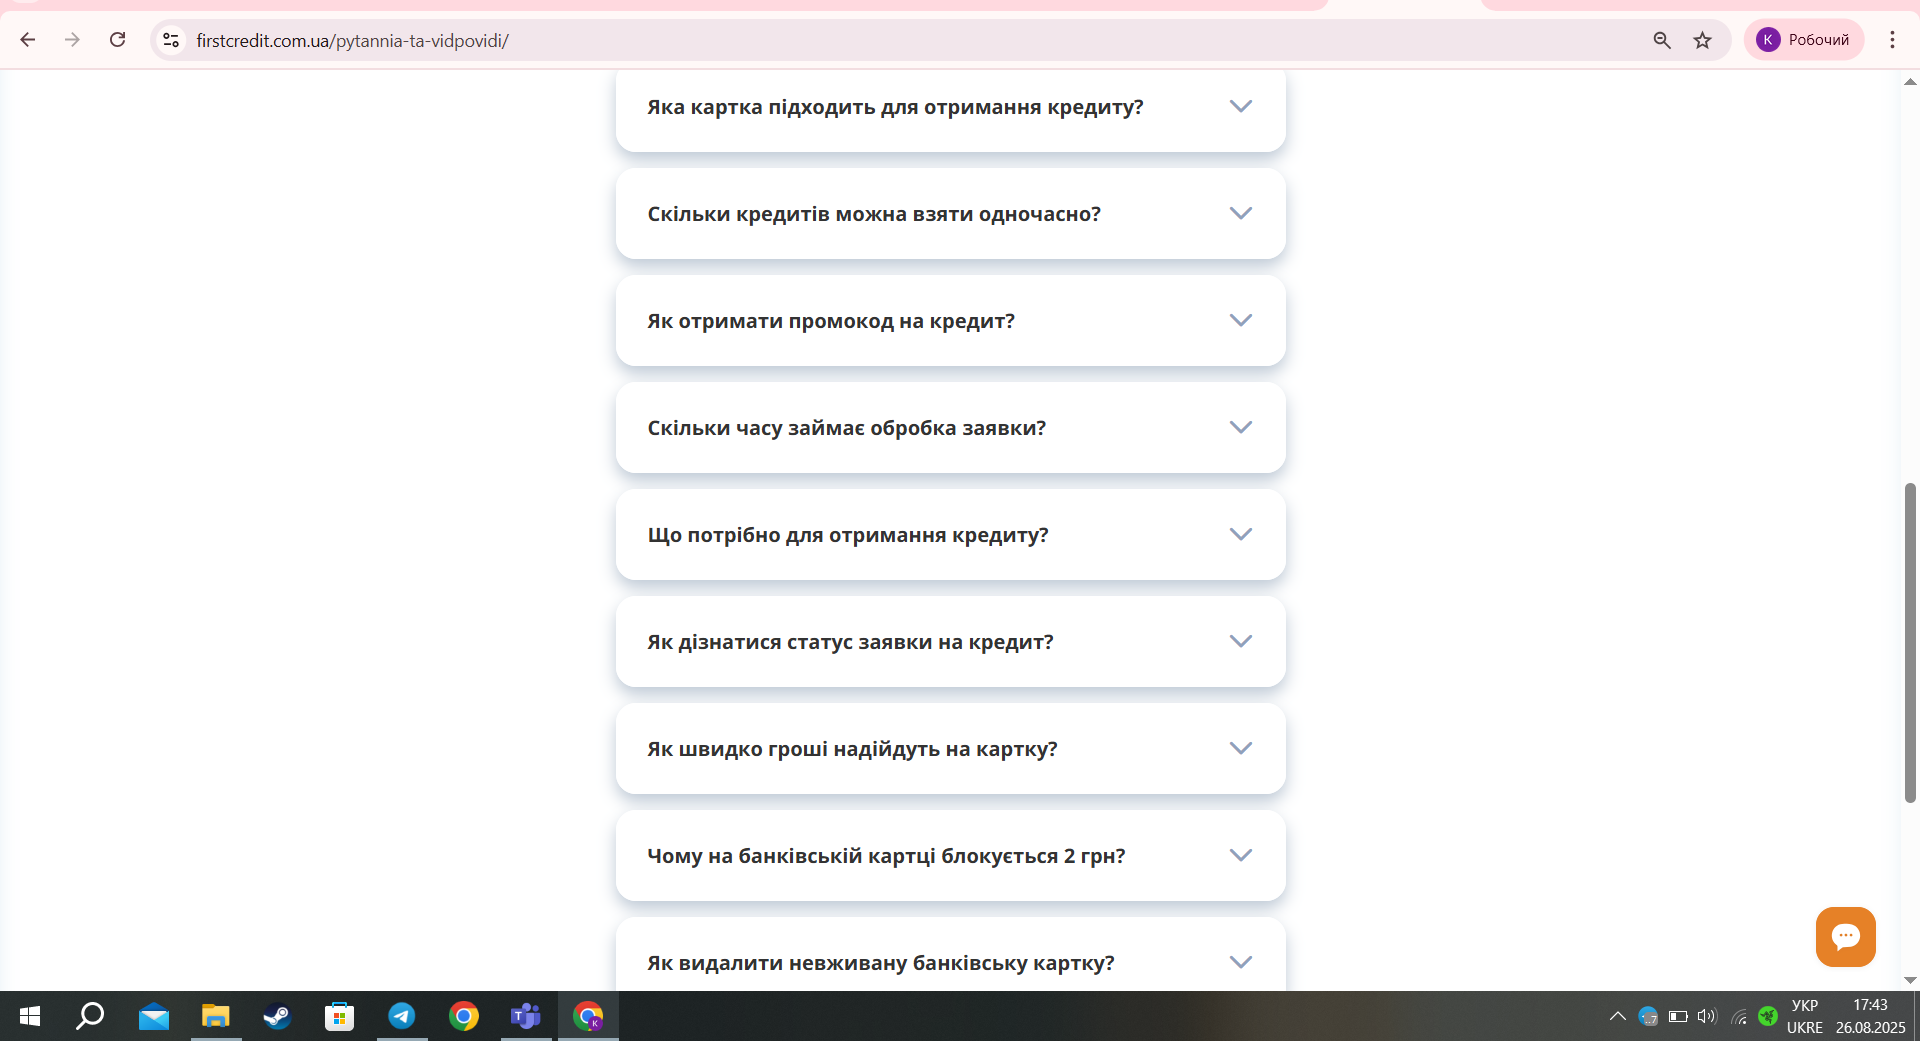Viewport: 1920px width, 1041px height.
Task: Select the question text 'Як швидко гроші надійдуть на картку?'
Action: pos(852,749)
